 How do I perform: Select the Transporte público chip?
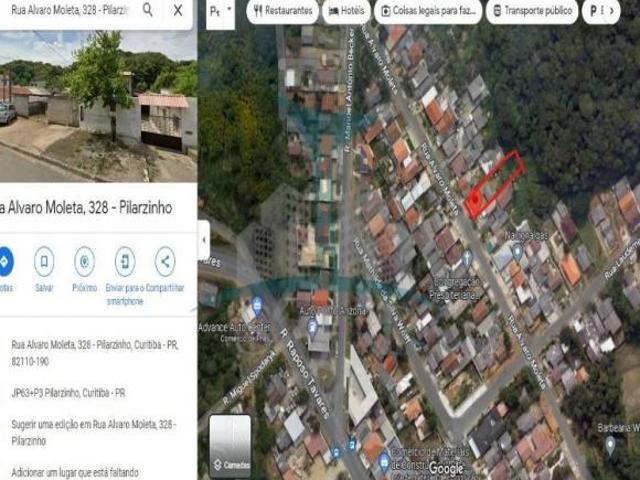point(531,12)
